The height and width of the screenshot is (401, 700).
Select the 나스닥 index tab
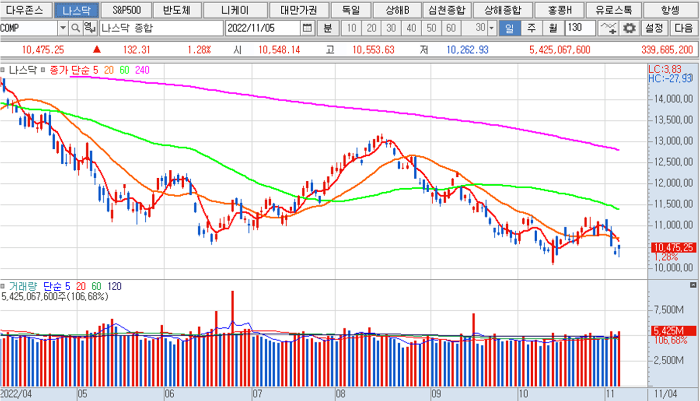click(76, 10)
